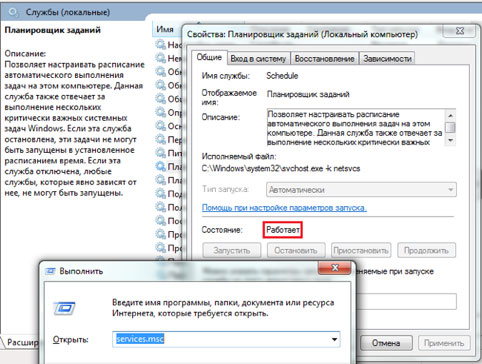Switch to the Вход в систему tab
The image size is (482, 364).
(x=258, y=59)
